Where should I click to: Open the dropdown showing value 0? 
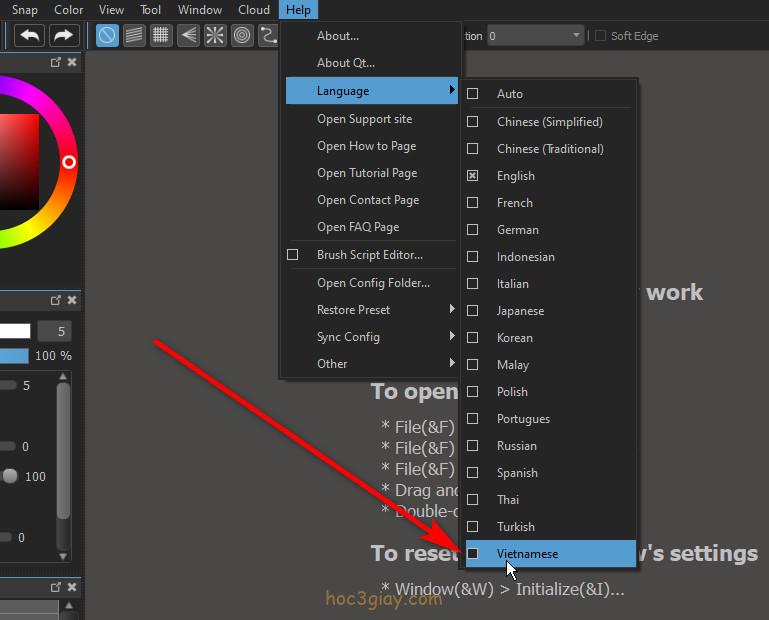point(535,36)
